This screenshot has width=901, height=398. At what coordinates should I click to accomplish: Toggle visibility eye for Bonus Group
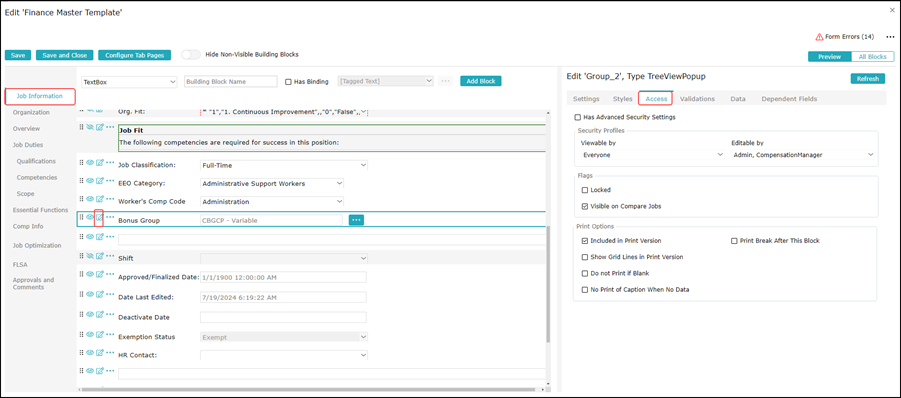pyautogui.click(x=90, y=218)
